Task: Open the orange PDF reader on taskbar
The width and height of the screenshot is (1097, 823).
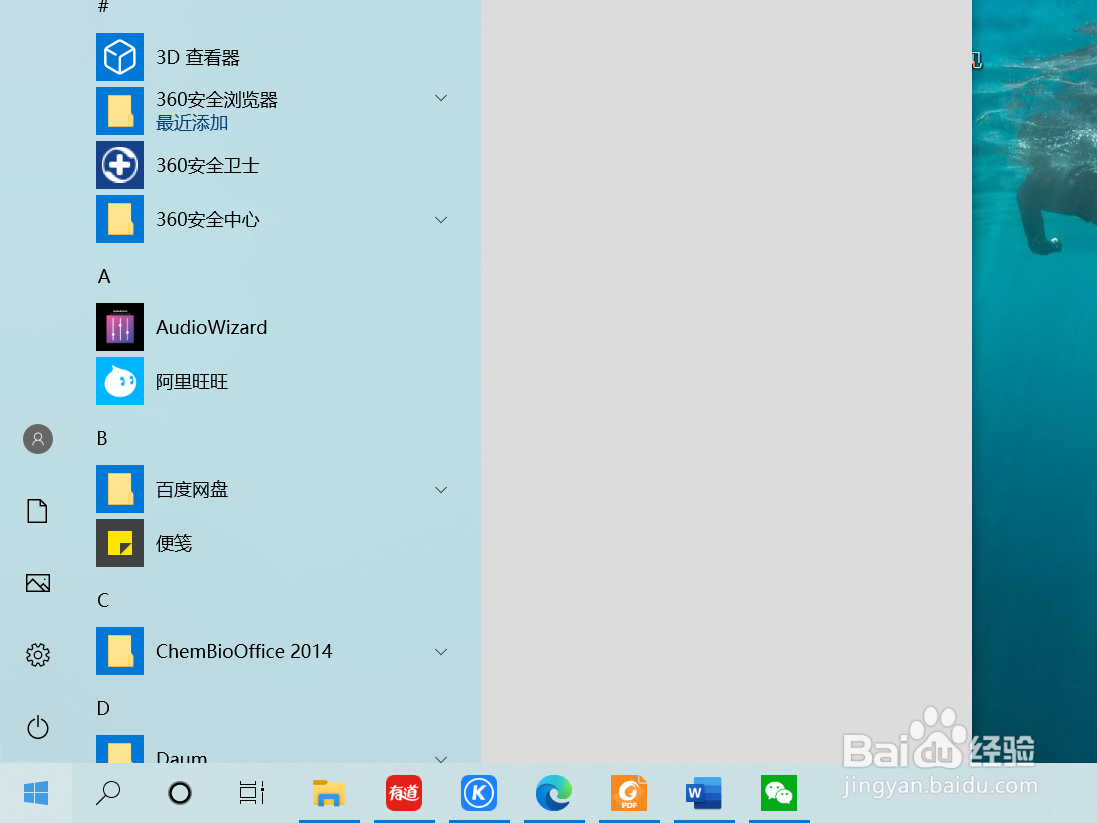Action: point(628,793)
